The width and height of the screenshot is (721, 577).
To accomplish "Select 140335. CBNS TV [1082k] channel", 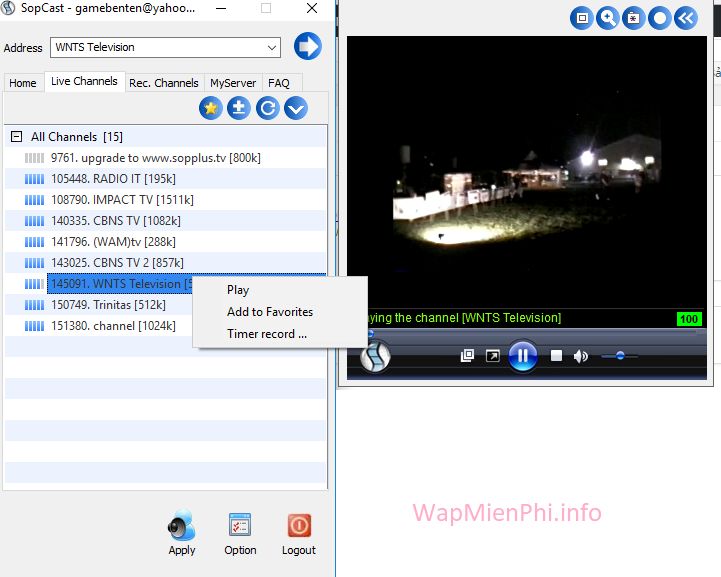I will 166,221.
